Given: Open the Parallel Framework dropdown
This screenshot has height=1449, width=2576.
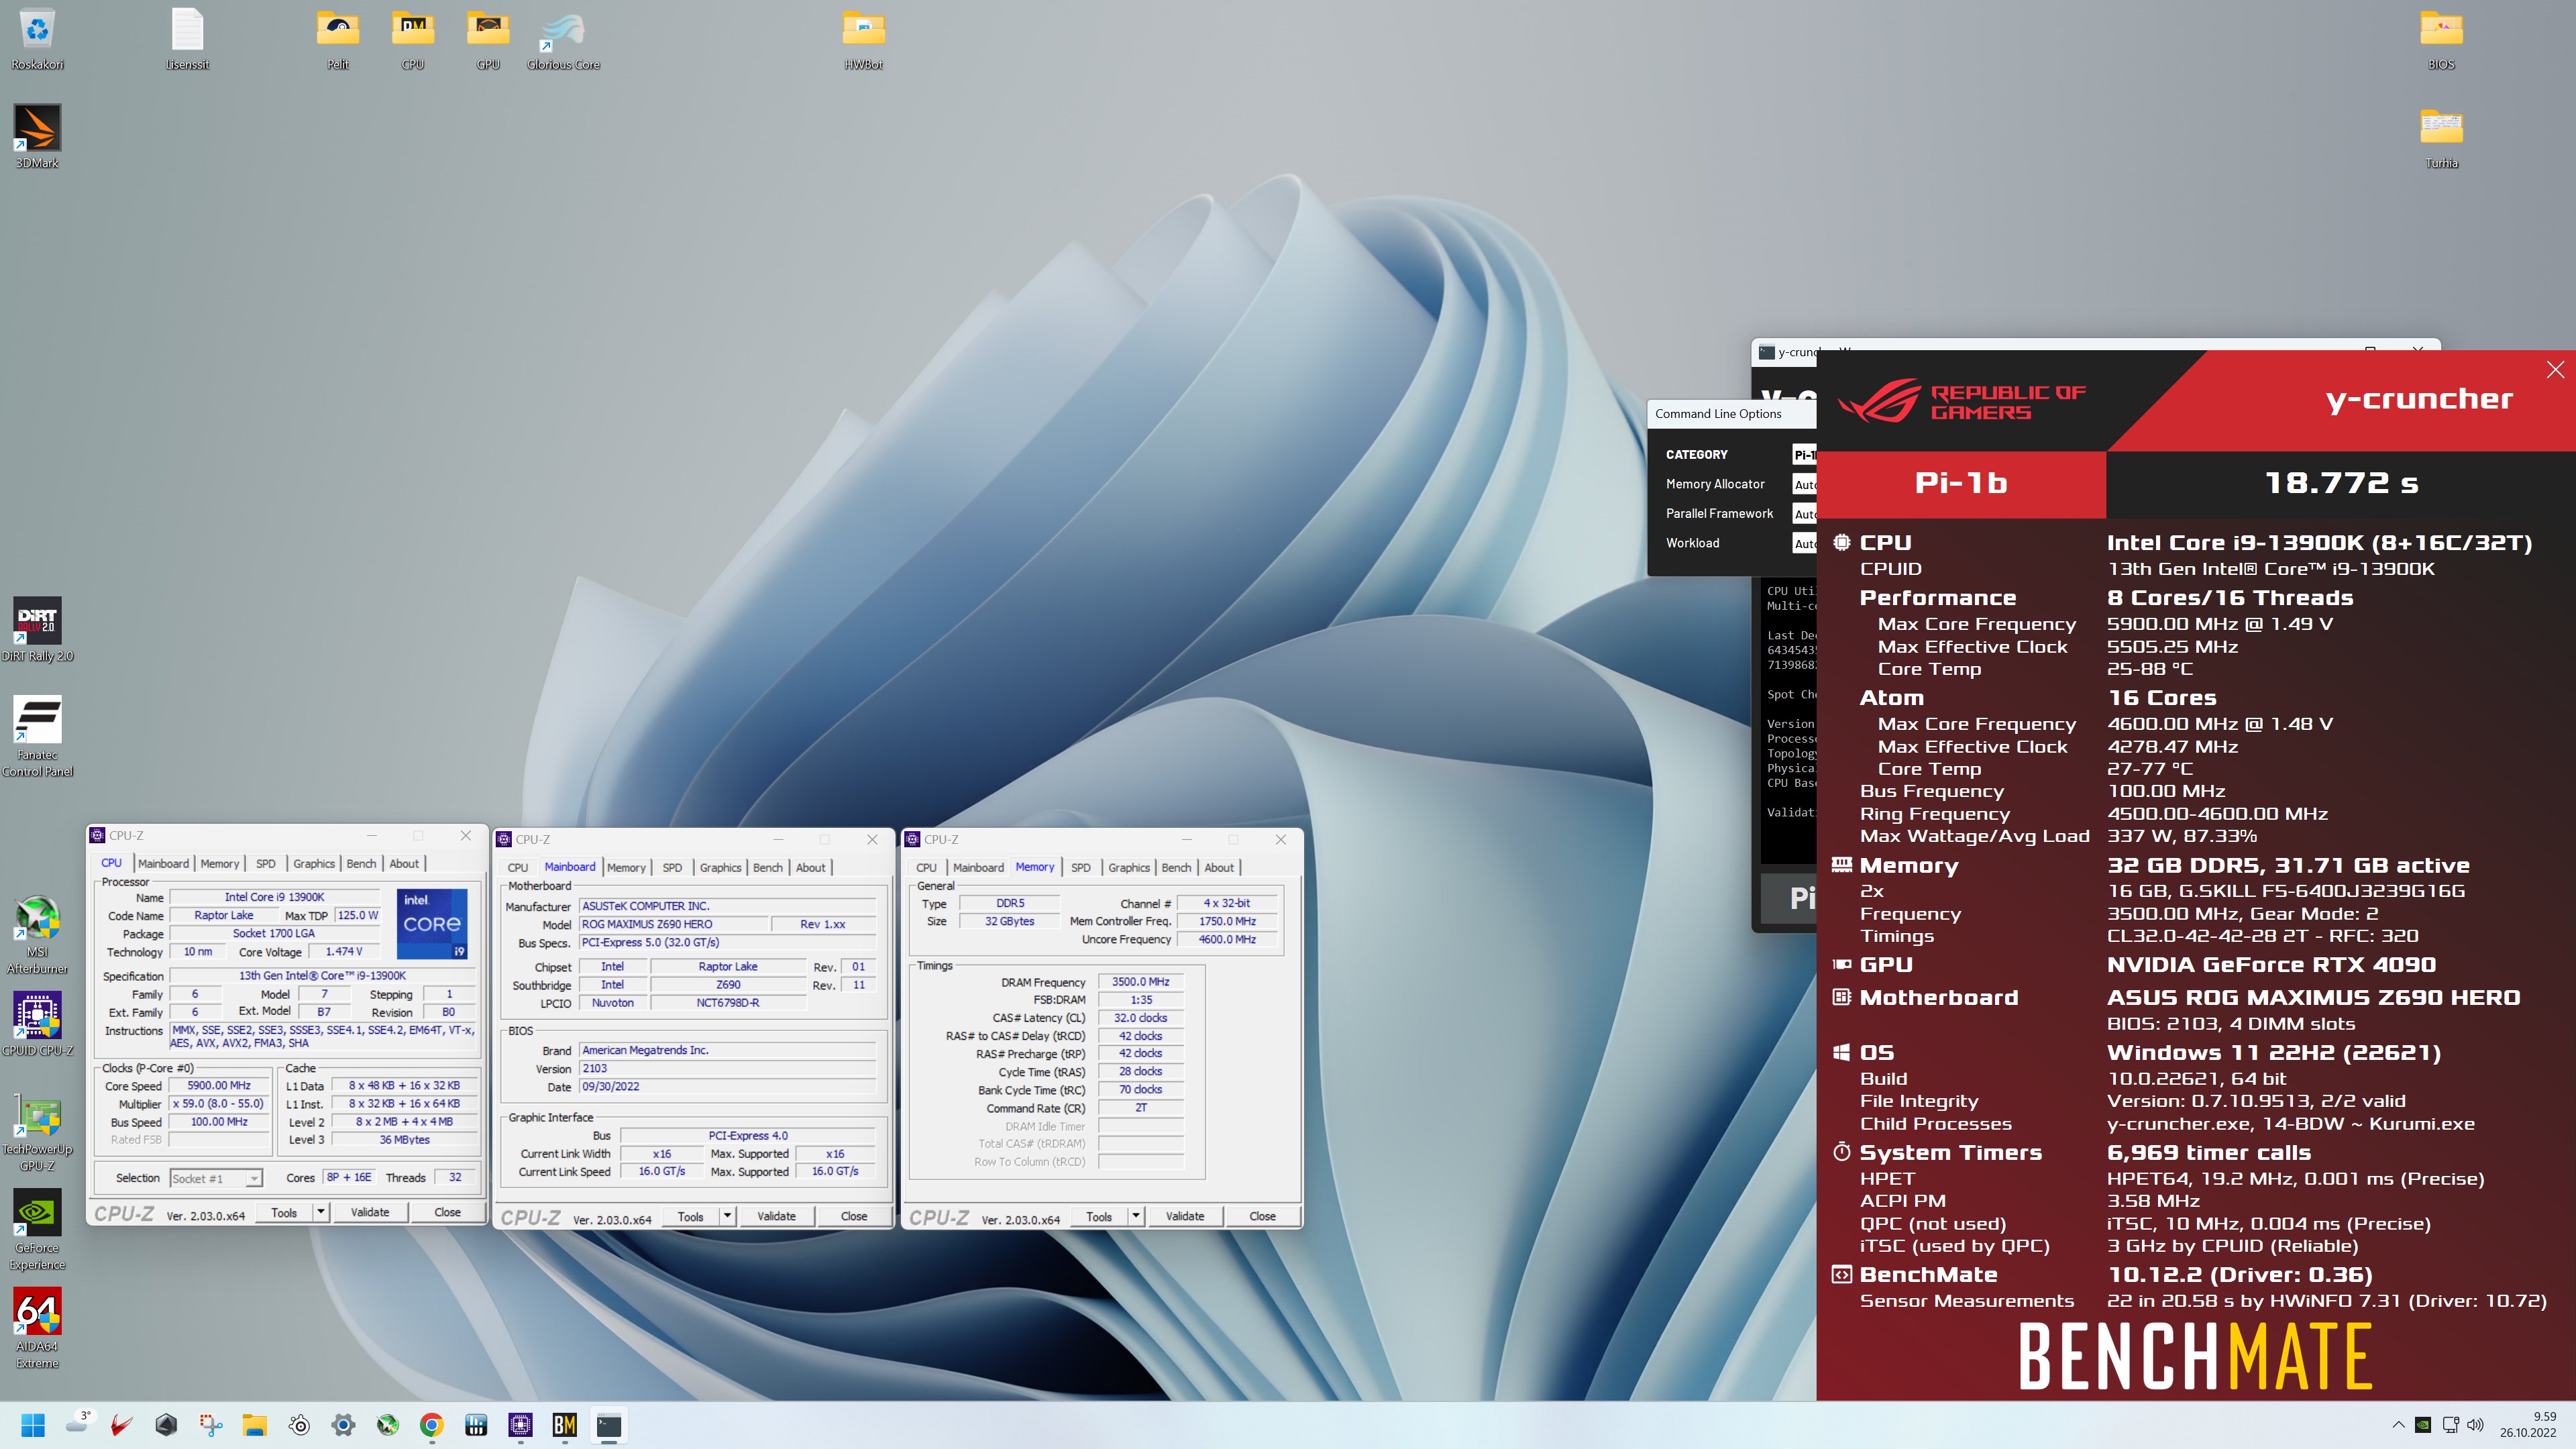Looking at the screenshot, I should 1805,514.
